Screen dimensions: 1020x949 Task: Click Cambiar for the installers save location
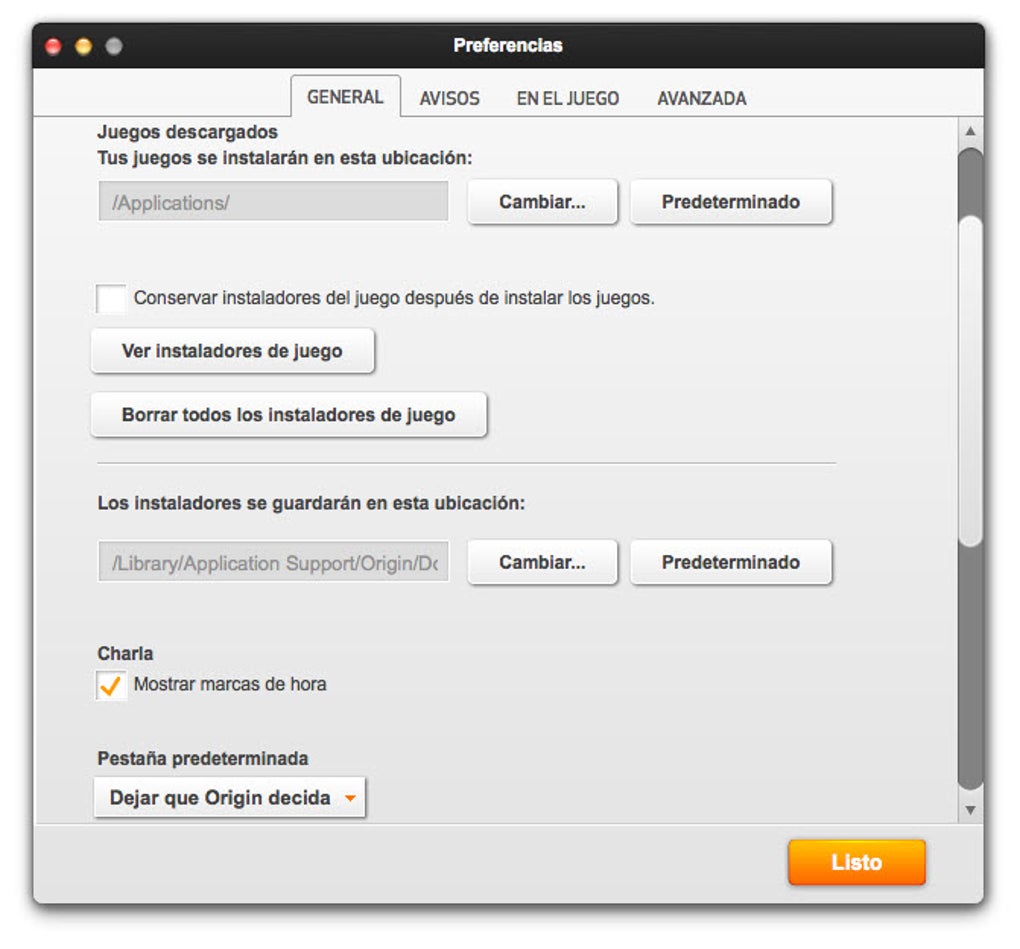click(x=542, y=562)
